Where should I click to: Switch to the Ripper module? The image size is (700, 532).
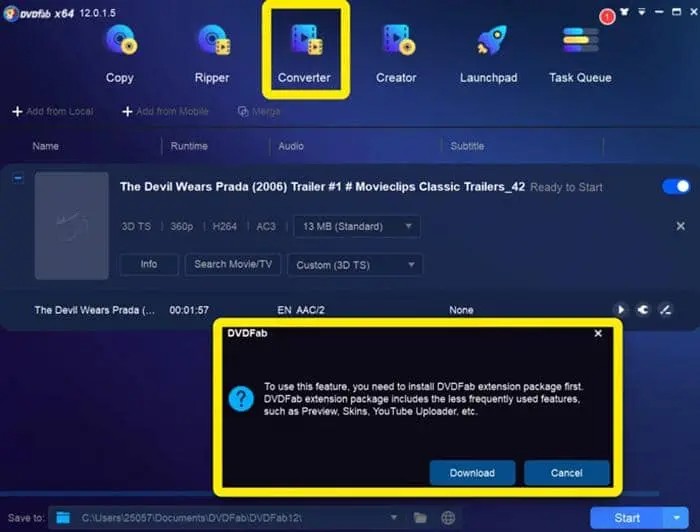click(x=212, y=54)
